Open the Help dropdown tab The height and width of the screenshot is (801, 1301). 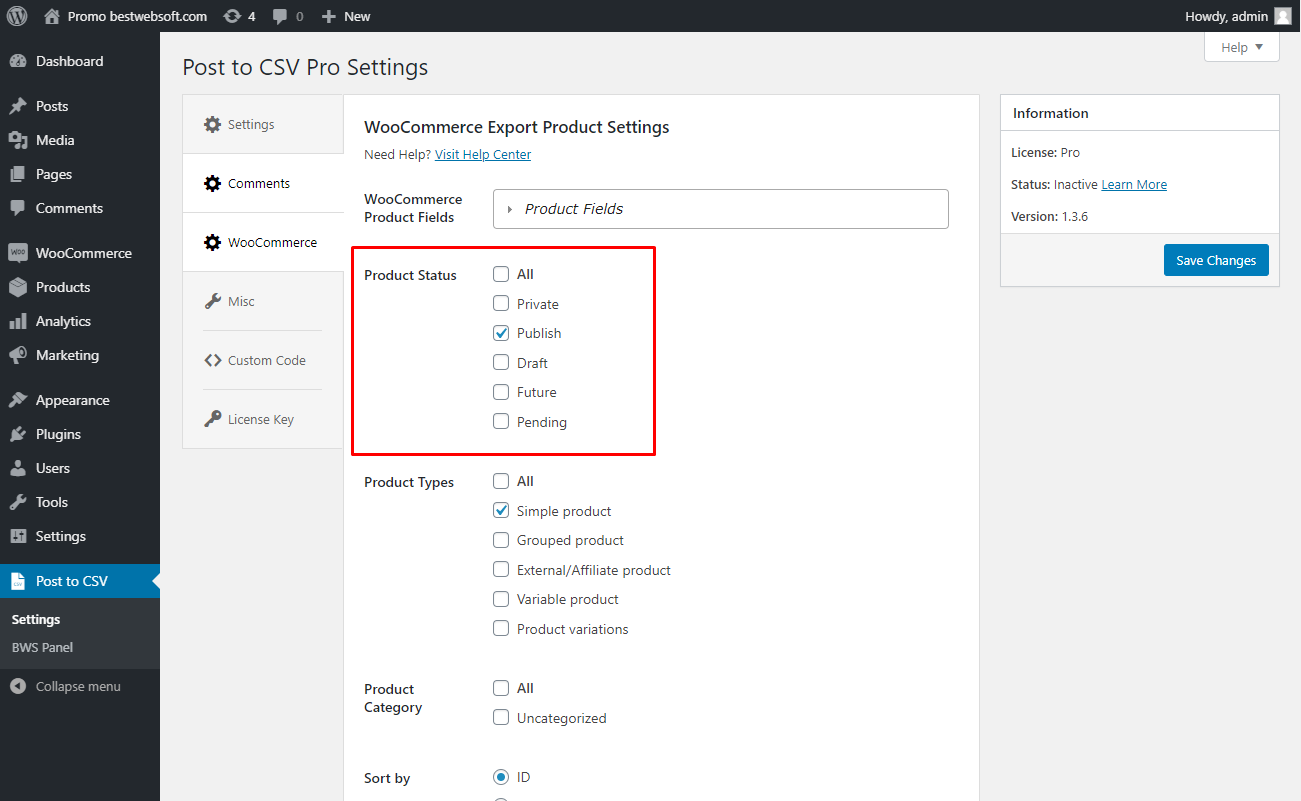pyautogui.click(x=1242, y=47)
